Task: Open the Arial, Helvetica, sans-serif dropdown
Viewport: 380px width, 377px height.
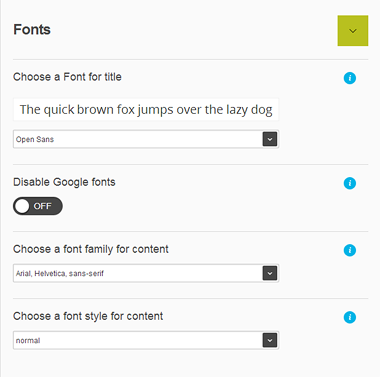Action: 146,273
